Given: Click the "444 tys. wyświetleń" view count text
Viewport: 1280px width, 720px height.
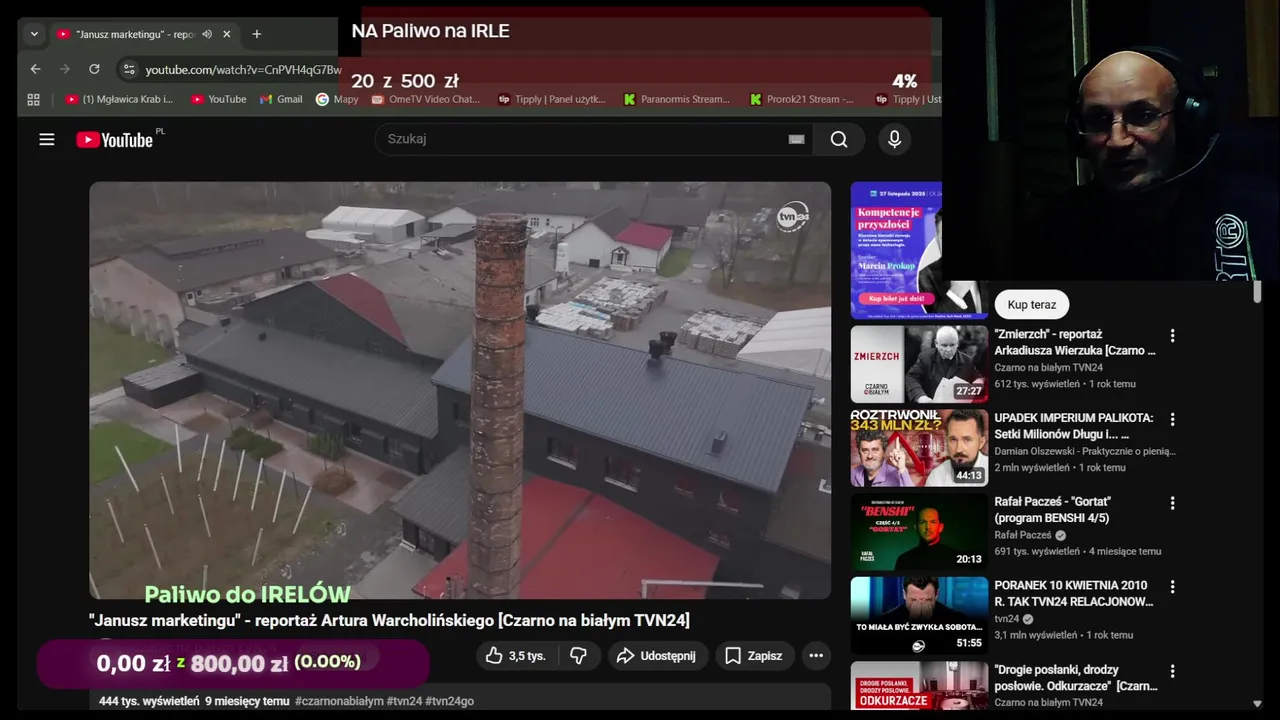Looking at the screenshot, I should point(149,701).
